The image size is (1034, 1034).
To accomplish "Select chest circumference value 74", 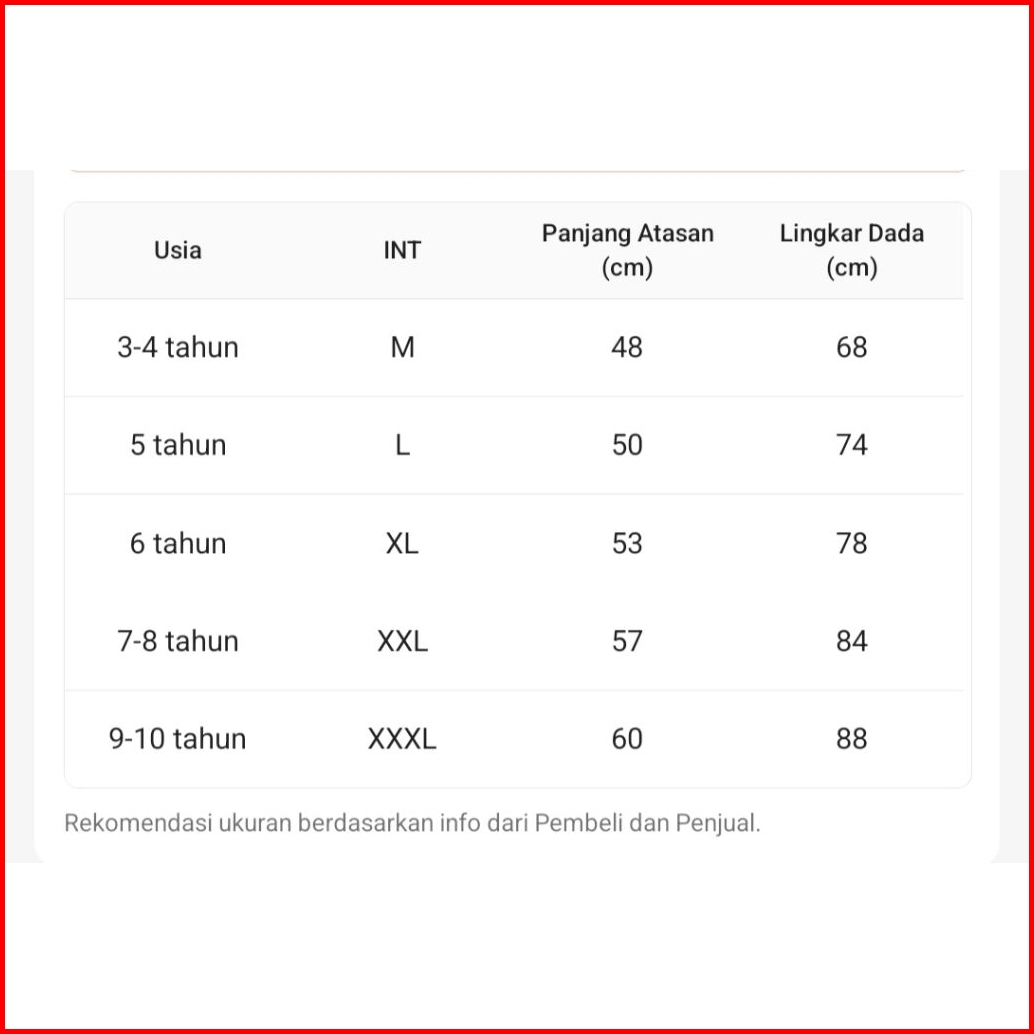I will (852, 445).
